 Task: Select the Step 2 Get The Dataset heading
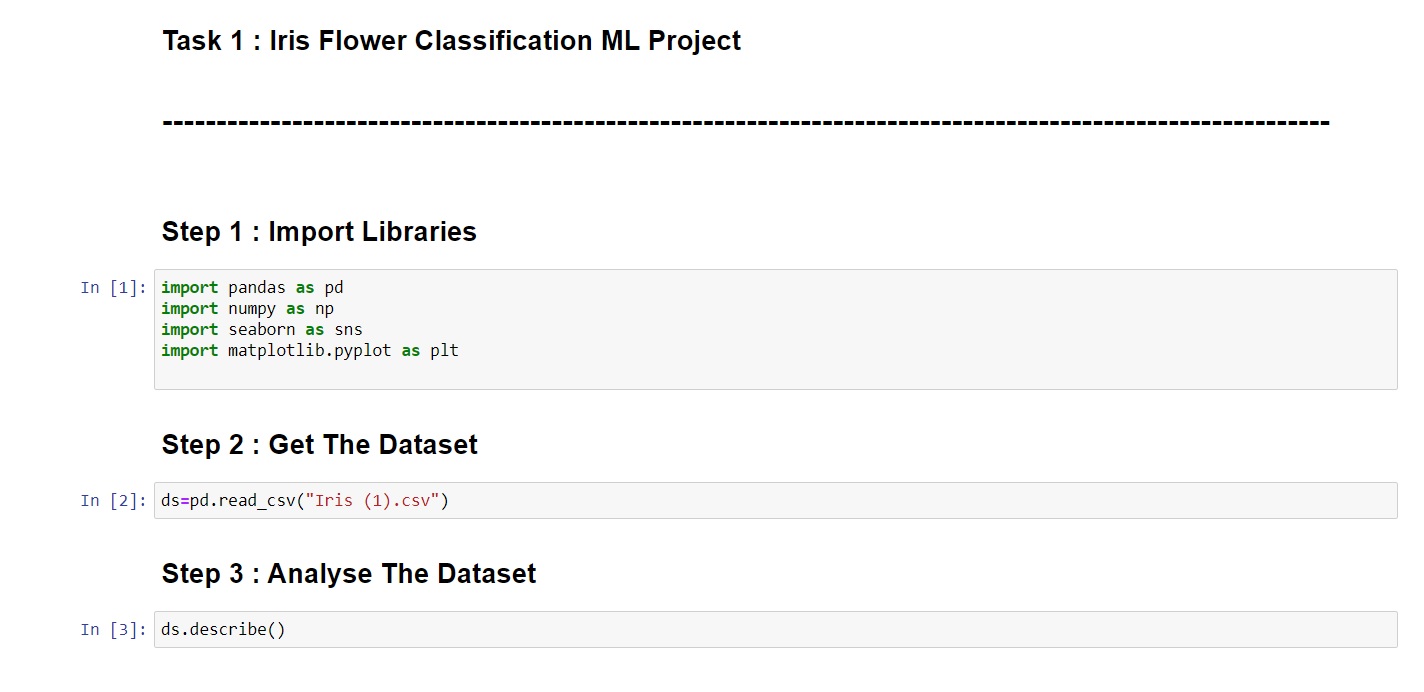pyautogui.click(x=320, y=445)
